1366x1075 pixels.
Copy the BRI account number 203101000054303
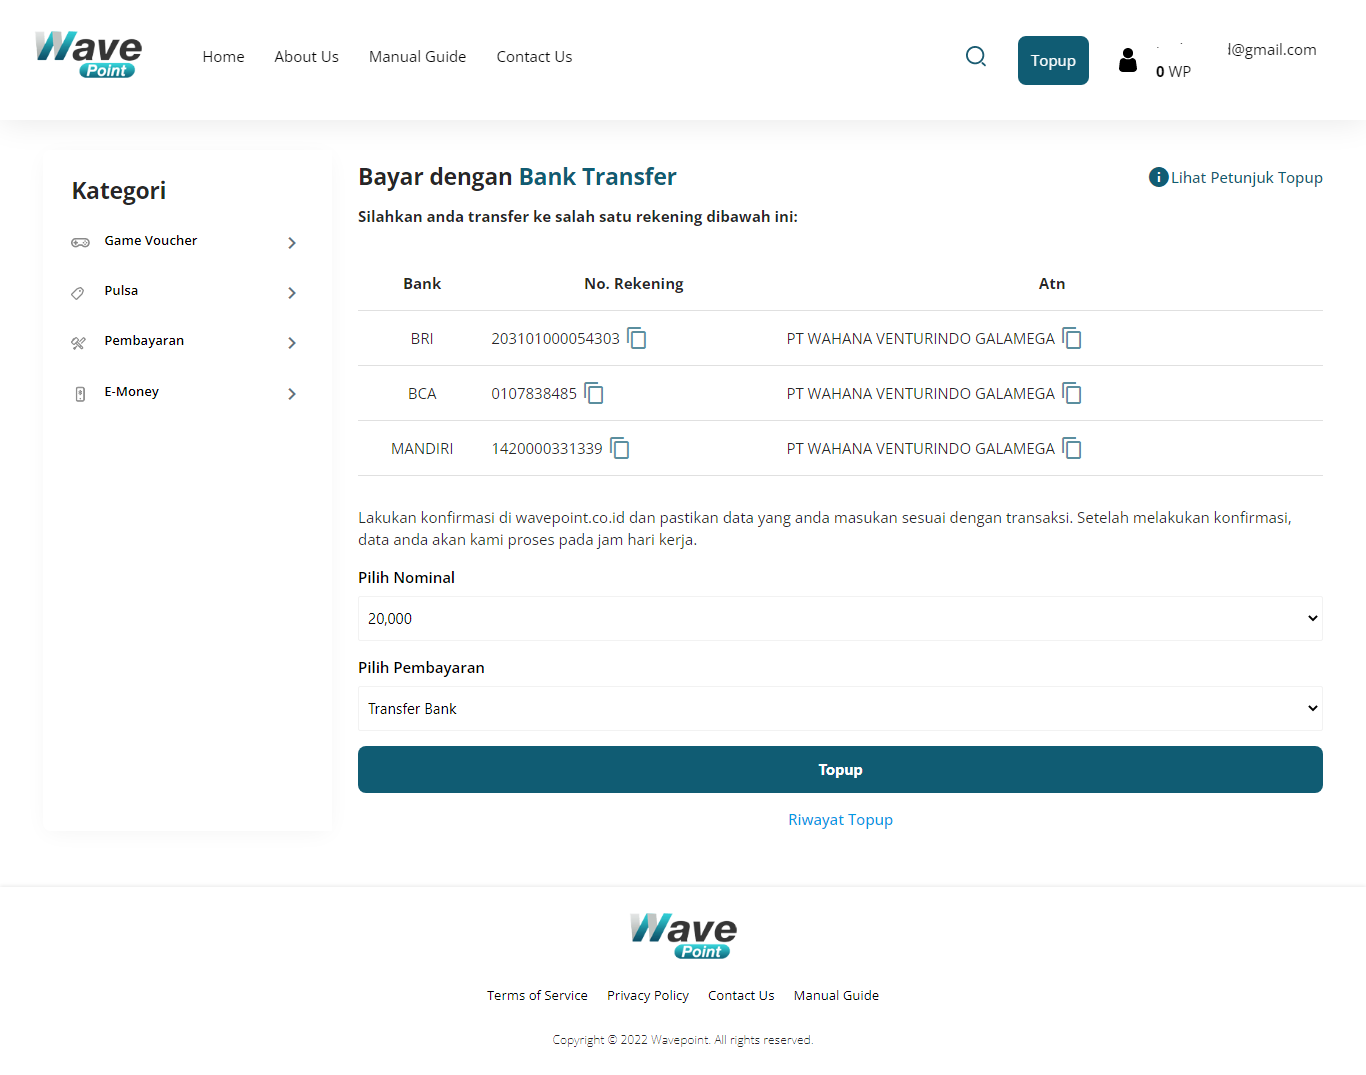click(637, 338)
